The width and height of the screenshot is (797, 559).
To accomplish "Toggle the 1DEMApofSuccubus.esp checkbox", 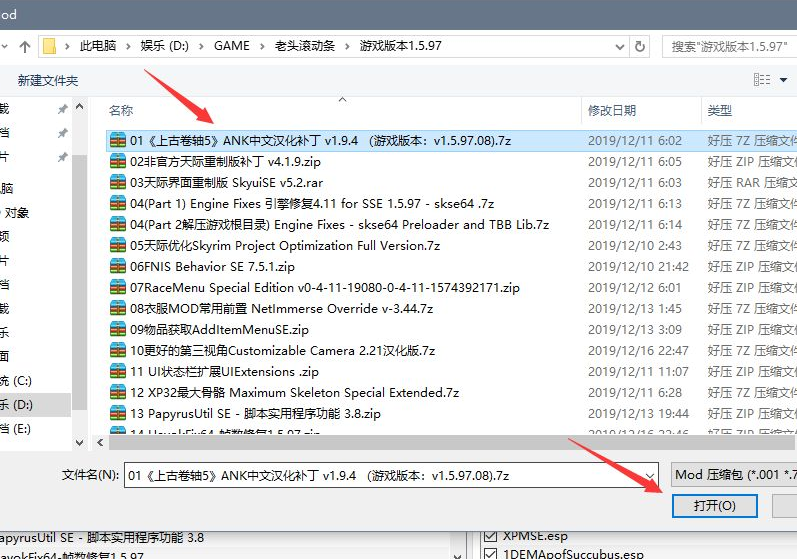I will click(491, 553).
